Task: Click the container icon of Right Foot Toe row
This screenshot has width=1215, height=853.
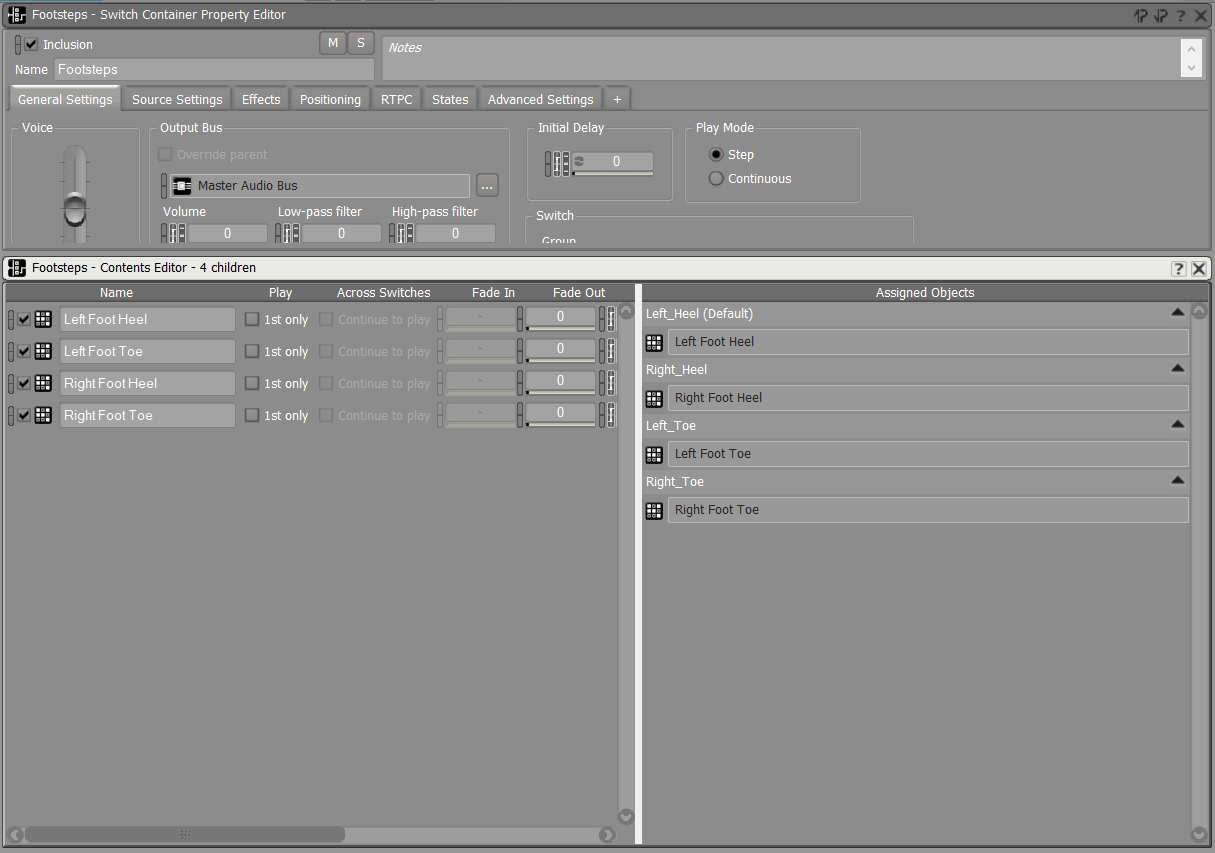Action: (43, 415)
